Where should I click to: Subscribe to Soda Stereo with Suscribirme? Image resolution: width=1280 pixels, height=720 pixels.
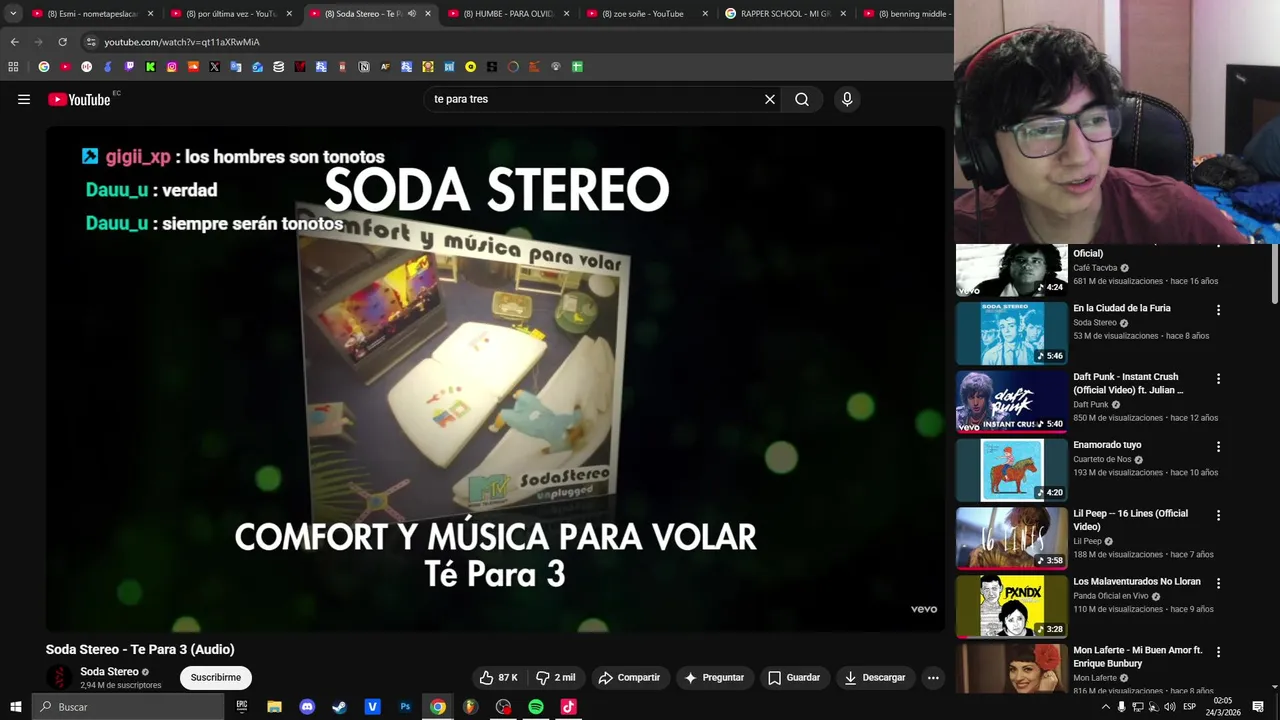pos(216,677)
